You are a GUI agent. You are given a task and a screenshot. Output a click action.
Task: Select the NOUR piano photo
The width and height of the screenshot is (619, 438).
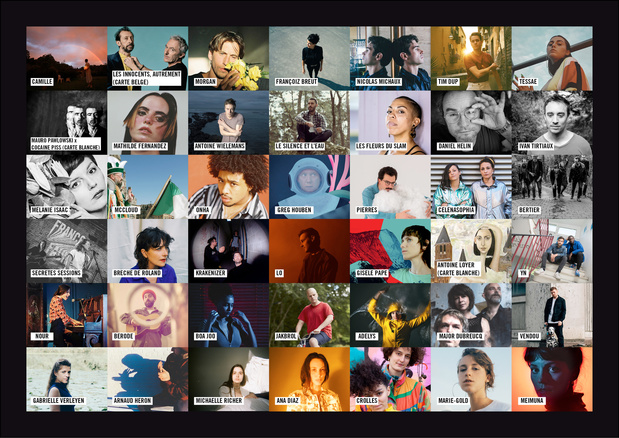[67, 315]
